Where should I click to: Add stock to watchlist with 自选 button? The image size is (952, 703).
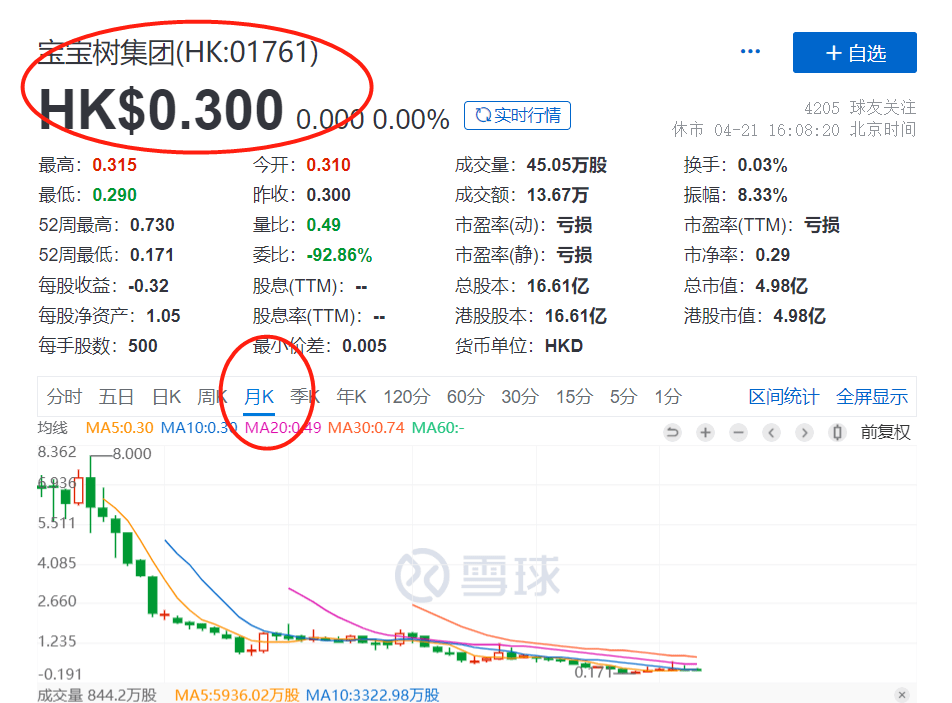[855, 53]
